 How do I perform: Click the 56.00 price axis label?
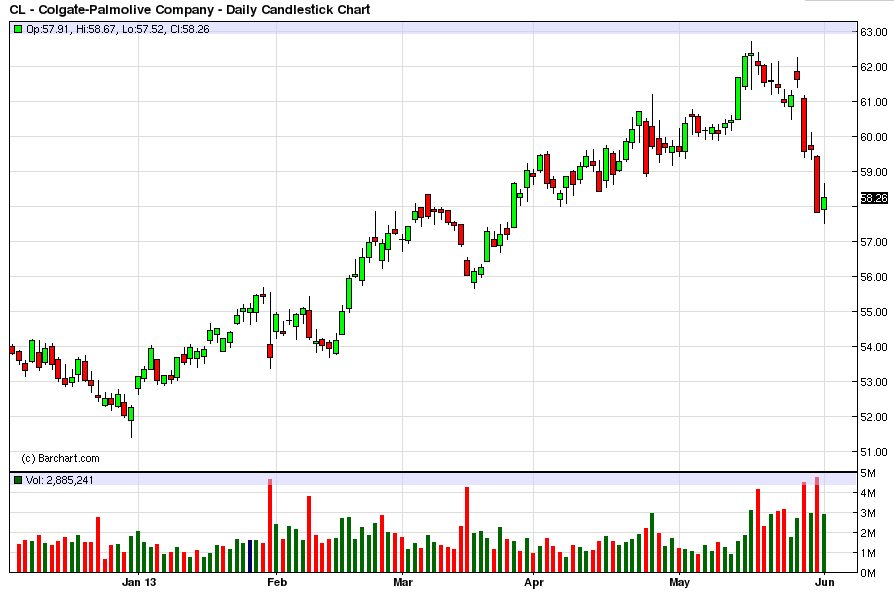tap(873, 277)
